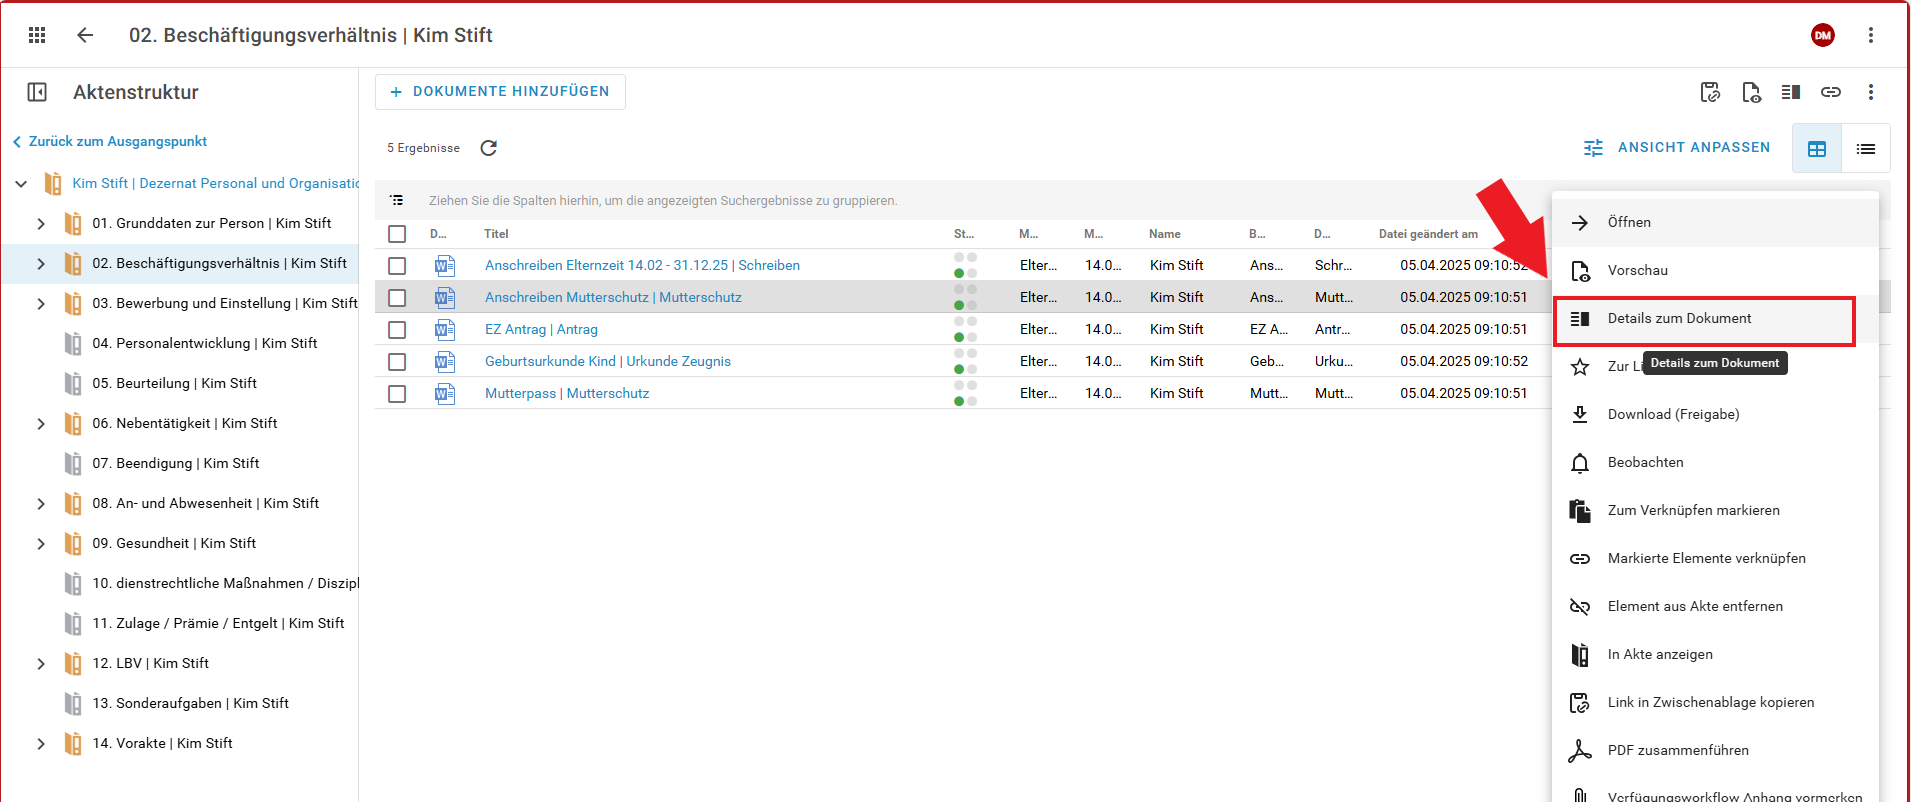
Task: Expand 01. Grunddaten zur Person folder
Action: tap(41, 224)
